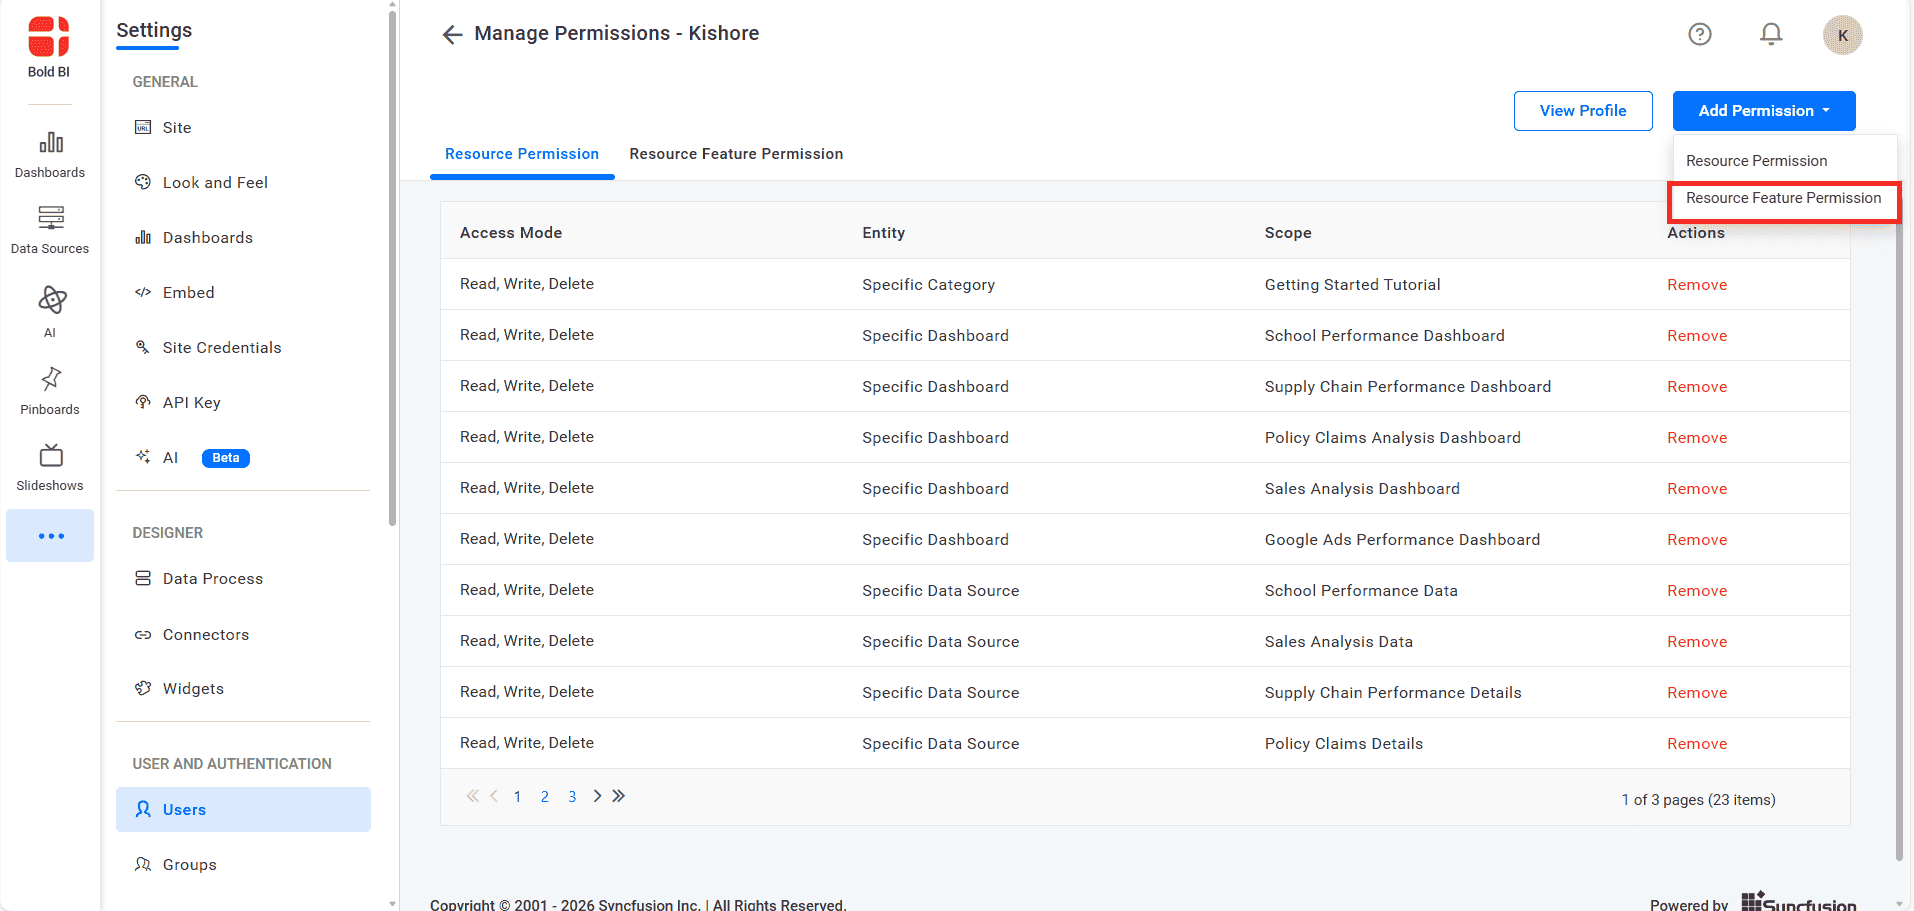The image size is (1914, 911).
Task: Open the Dashboards section from the left sidebar
Action: tap(49, 150)
